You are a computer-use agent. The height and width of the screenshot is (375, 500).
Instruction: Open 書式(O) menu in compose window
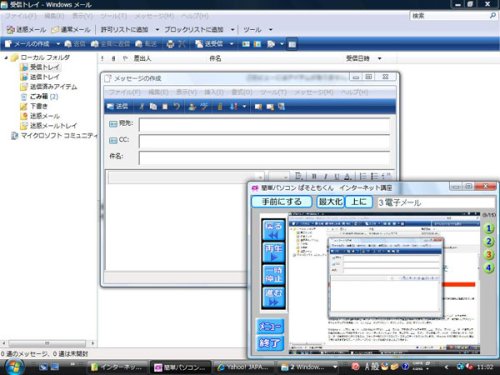[242, 92]
